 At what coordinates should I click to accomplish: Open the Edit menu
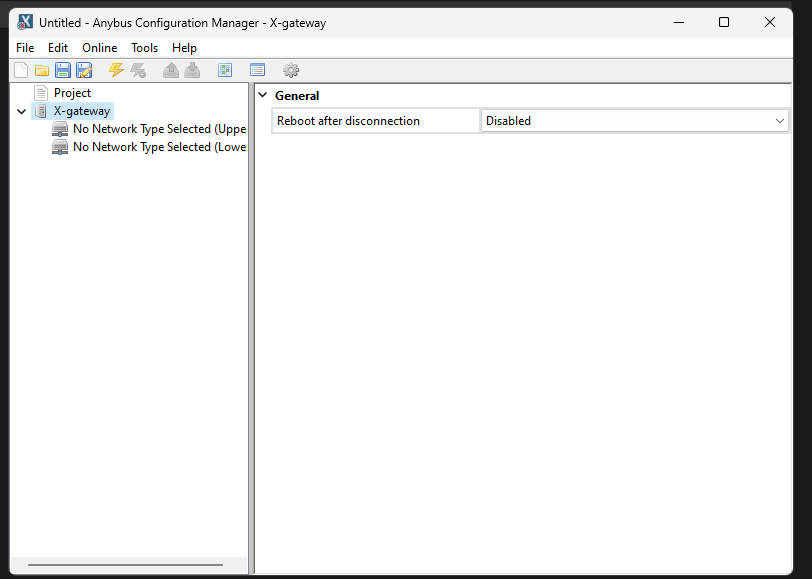58,48
